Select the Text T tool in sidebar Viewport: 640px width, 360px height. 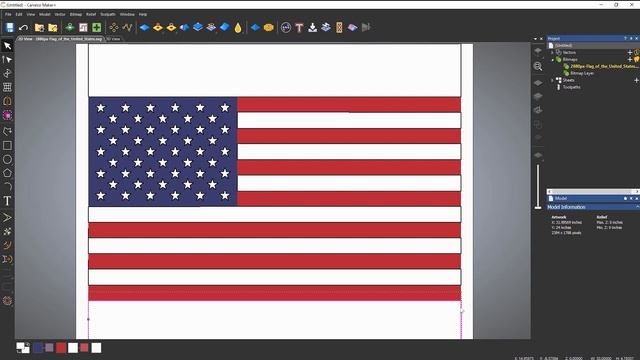tap(7, 200)
